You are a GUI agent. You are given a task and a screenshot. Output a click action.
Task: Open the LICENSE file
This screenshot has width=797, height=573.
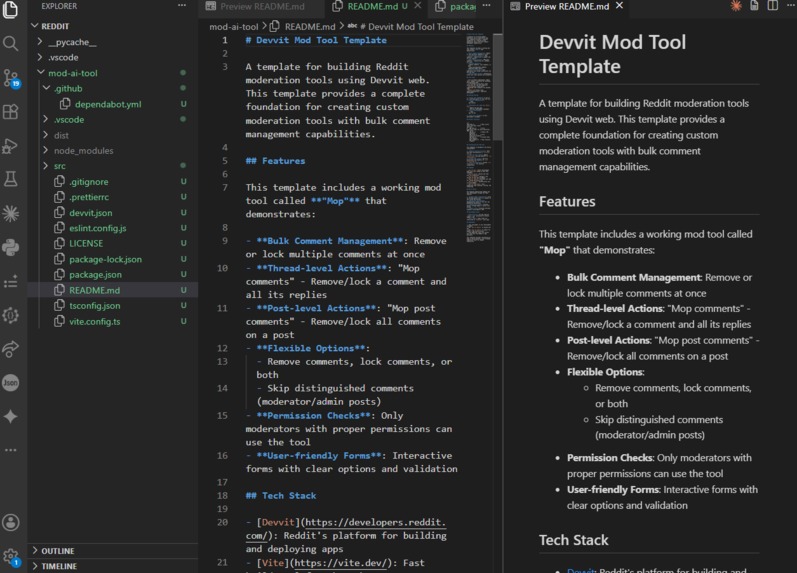[86, 243]
